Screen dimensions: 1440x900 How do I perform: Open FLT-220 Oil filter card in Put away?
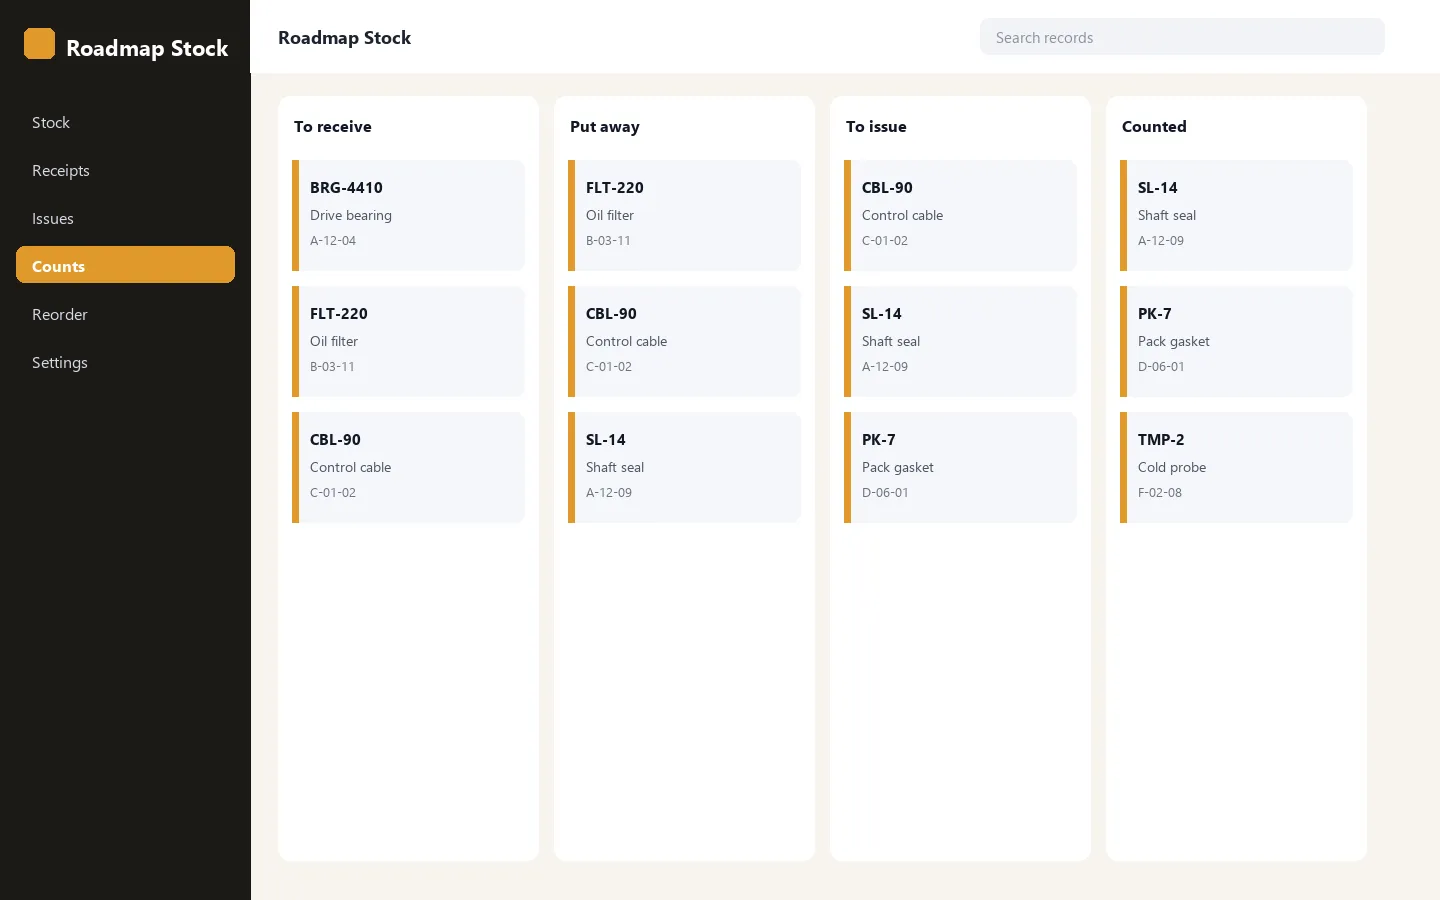(684, 215)
